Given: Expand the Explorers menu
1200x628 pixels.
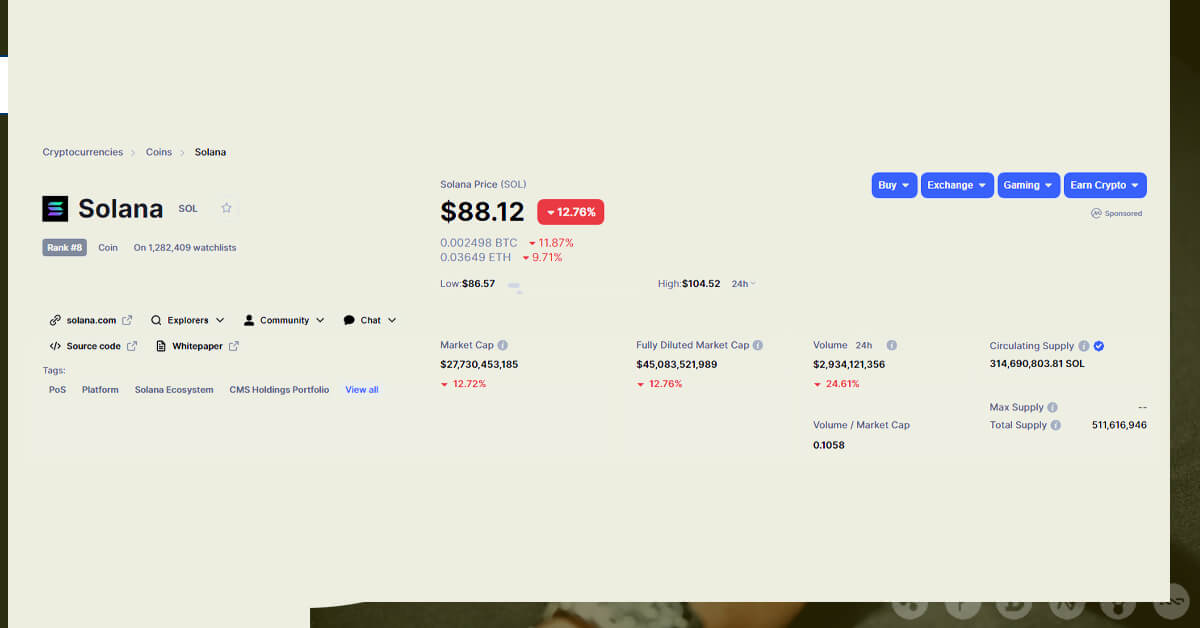Looking at the screenshot, I should pyautogui.click(x=188, y=320).
